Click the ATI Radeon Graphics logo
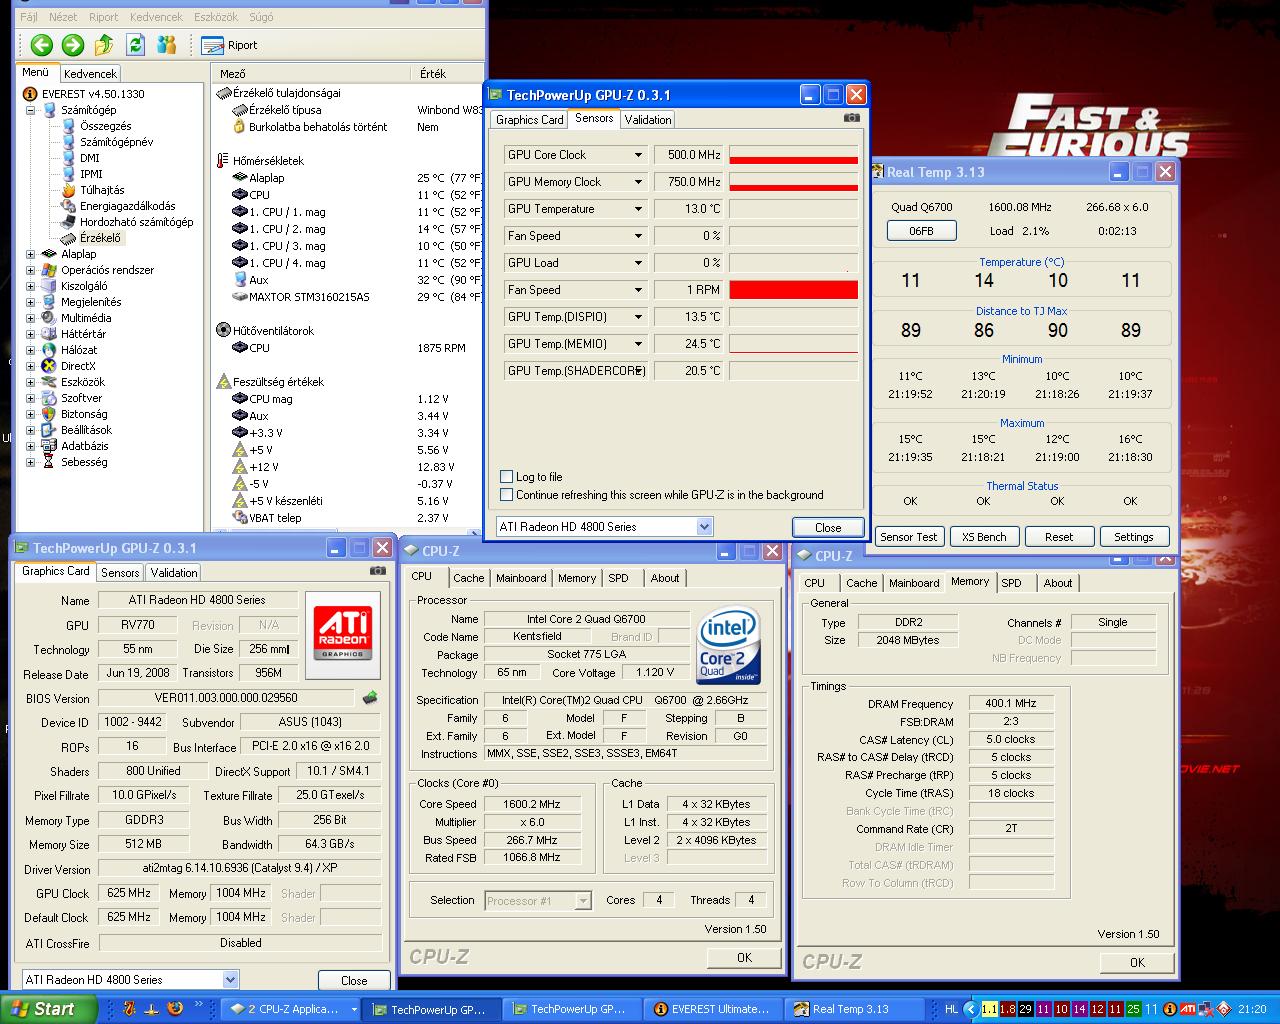Viewport: 1280px width, 1024px height. (343, 631)
